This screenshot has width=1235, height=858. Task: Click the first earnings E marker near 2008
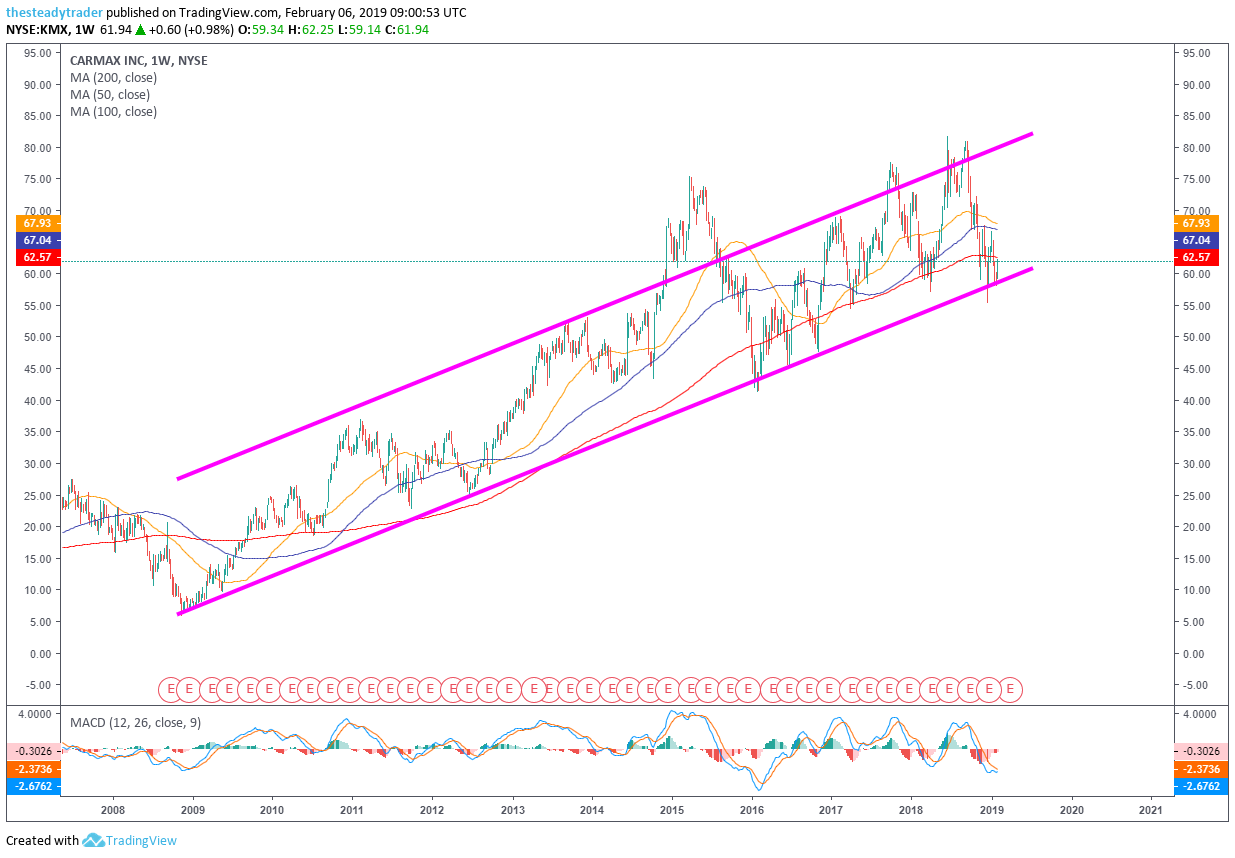[170, 689]
